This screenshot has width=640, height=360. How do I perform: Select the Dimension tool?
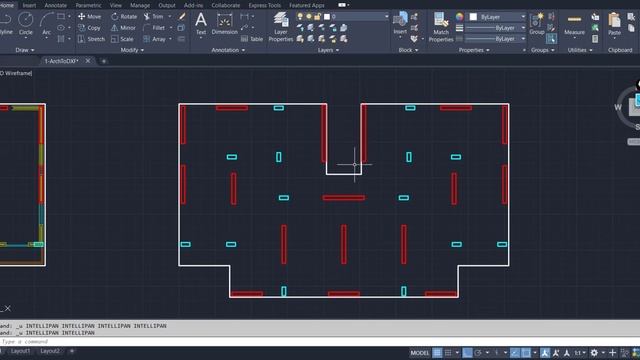(224, 24)
